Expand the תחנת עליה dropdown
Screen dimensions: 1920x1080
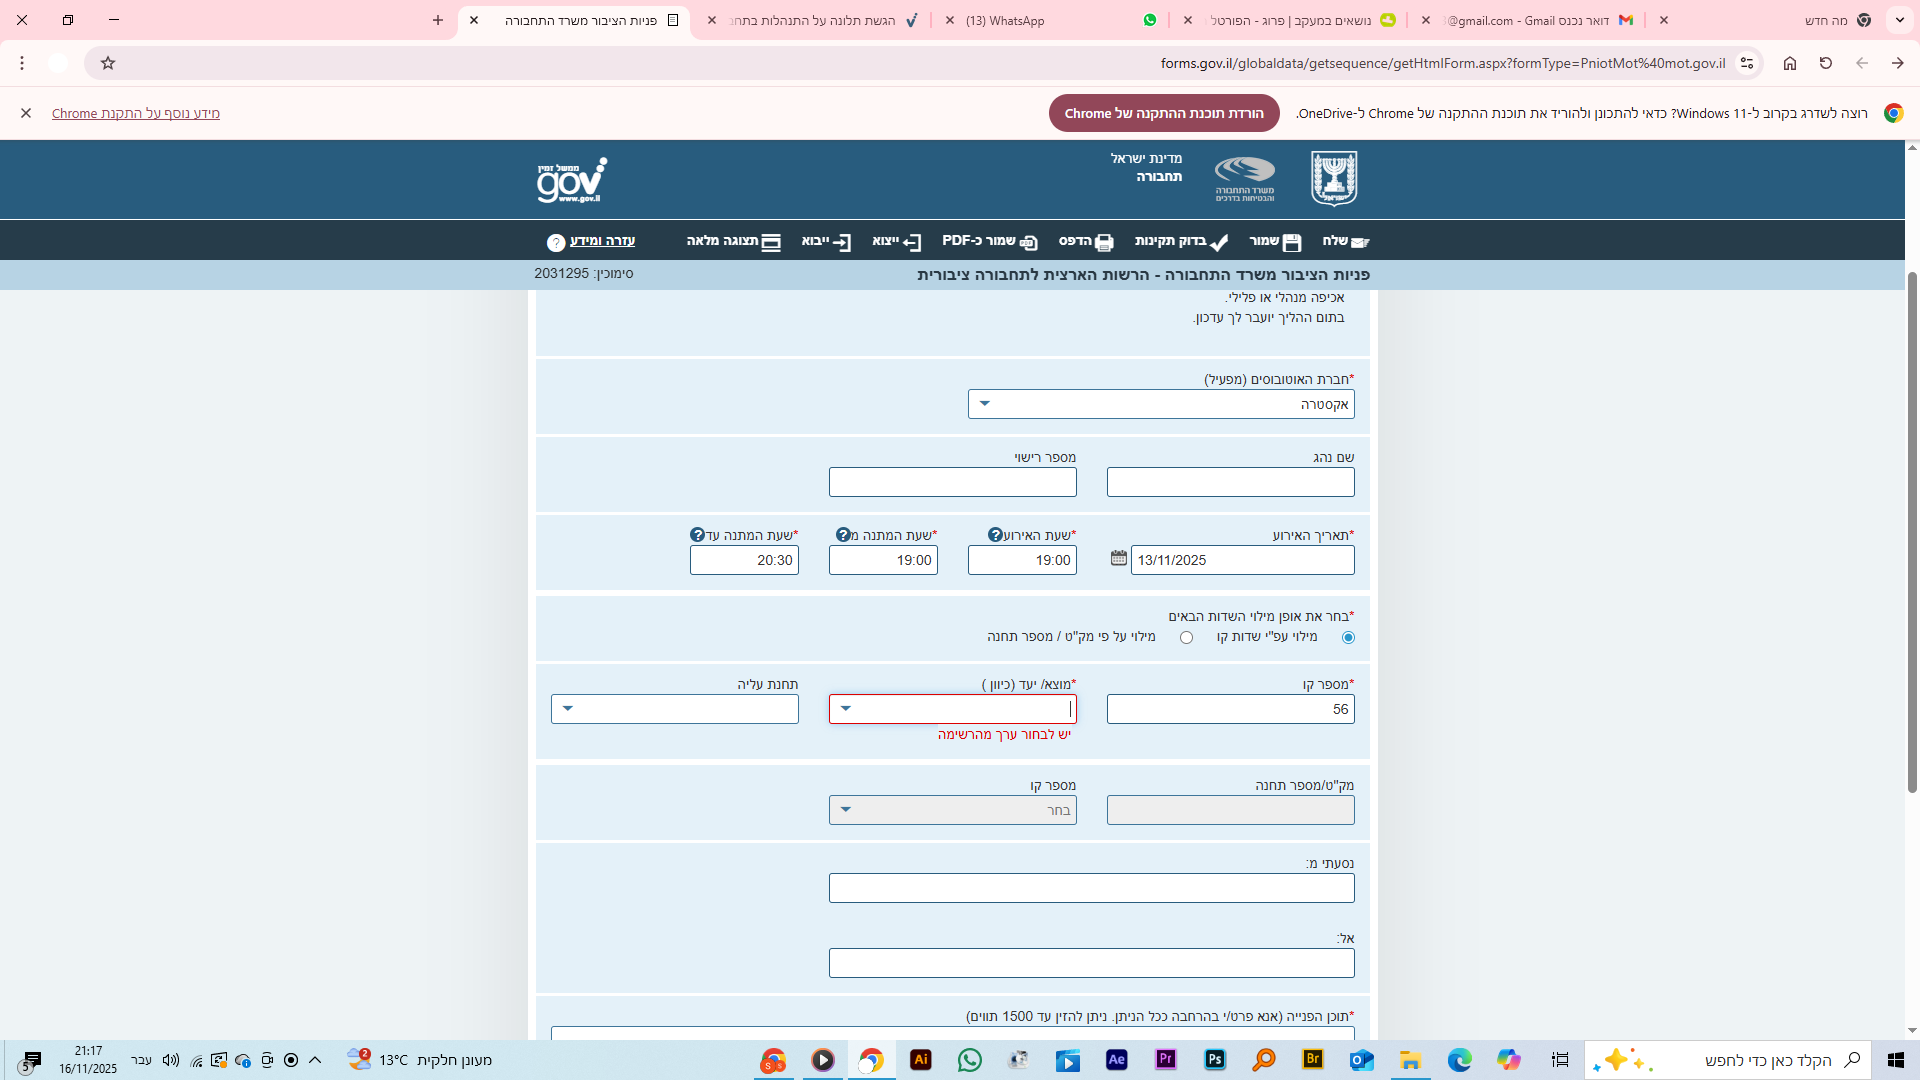(x=568, y=709)
